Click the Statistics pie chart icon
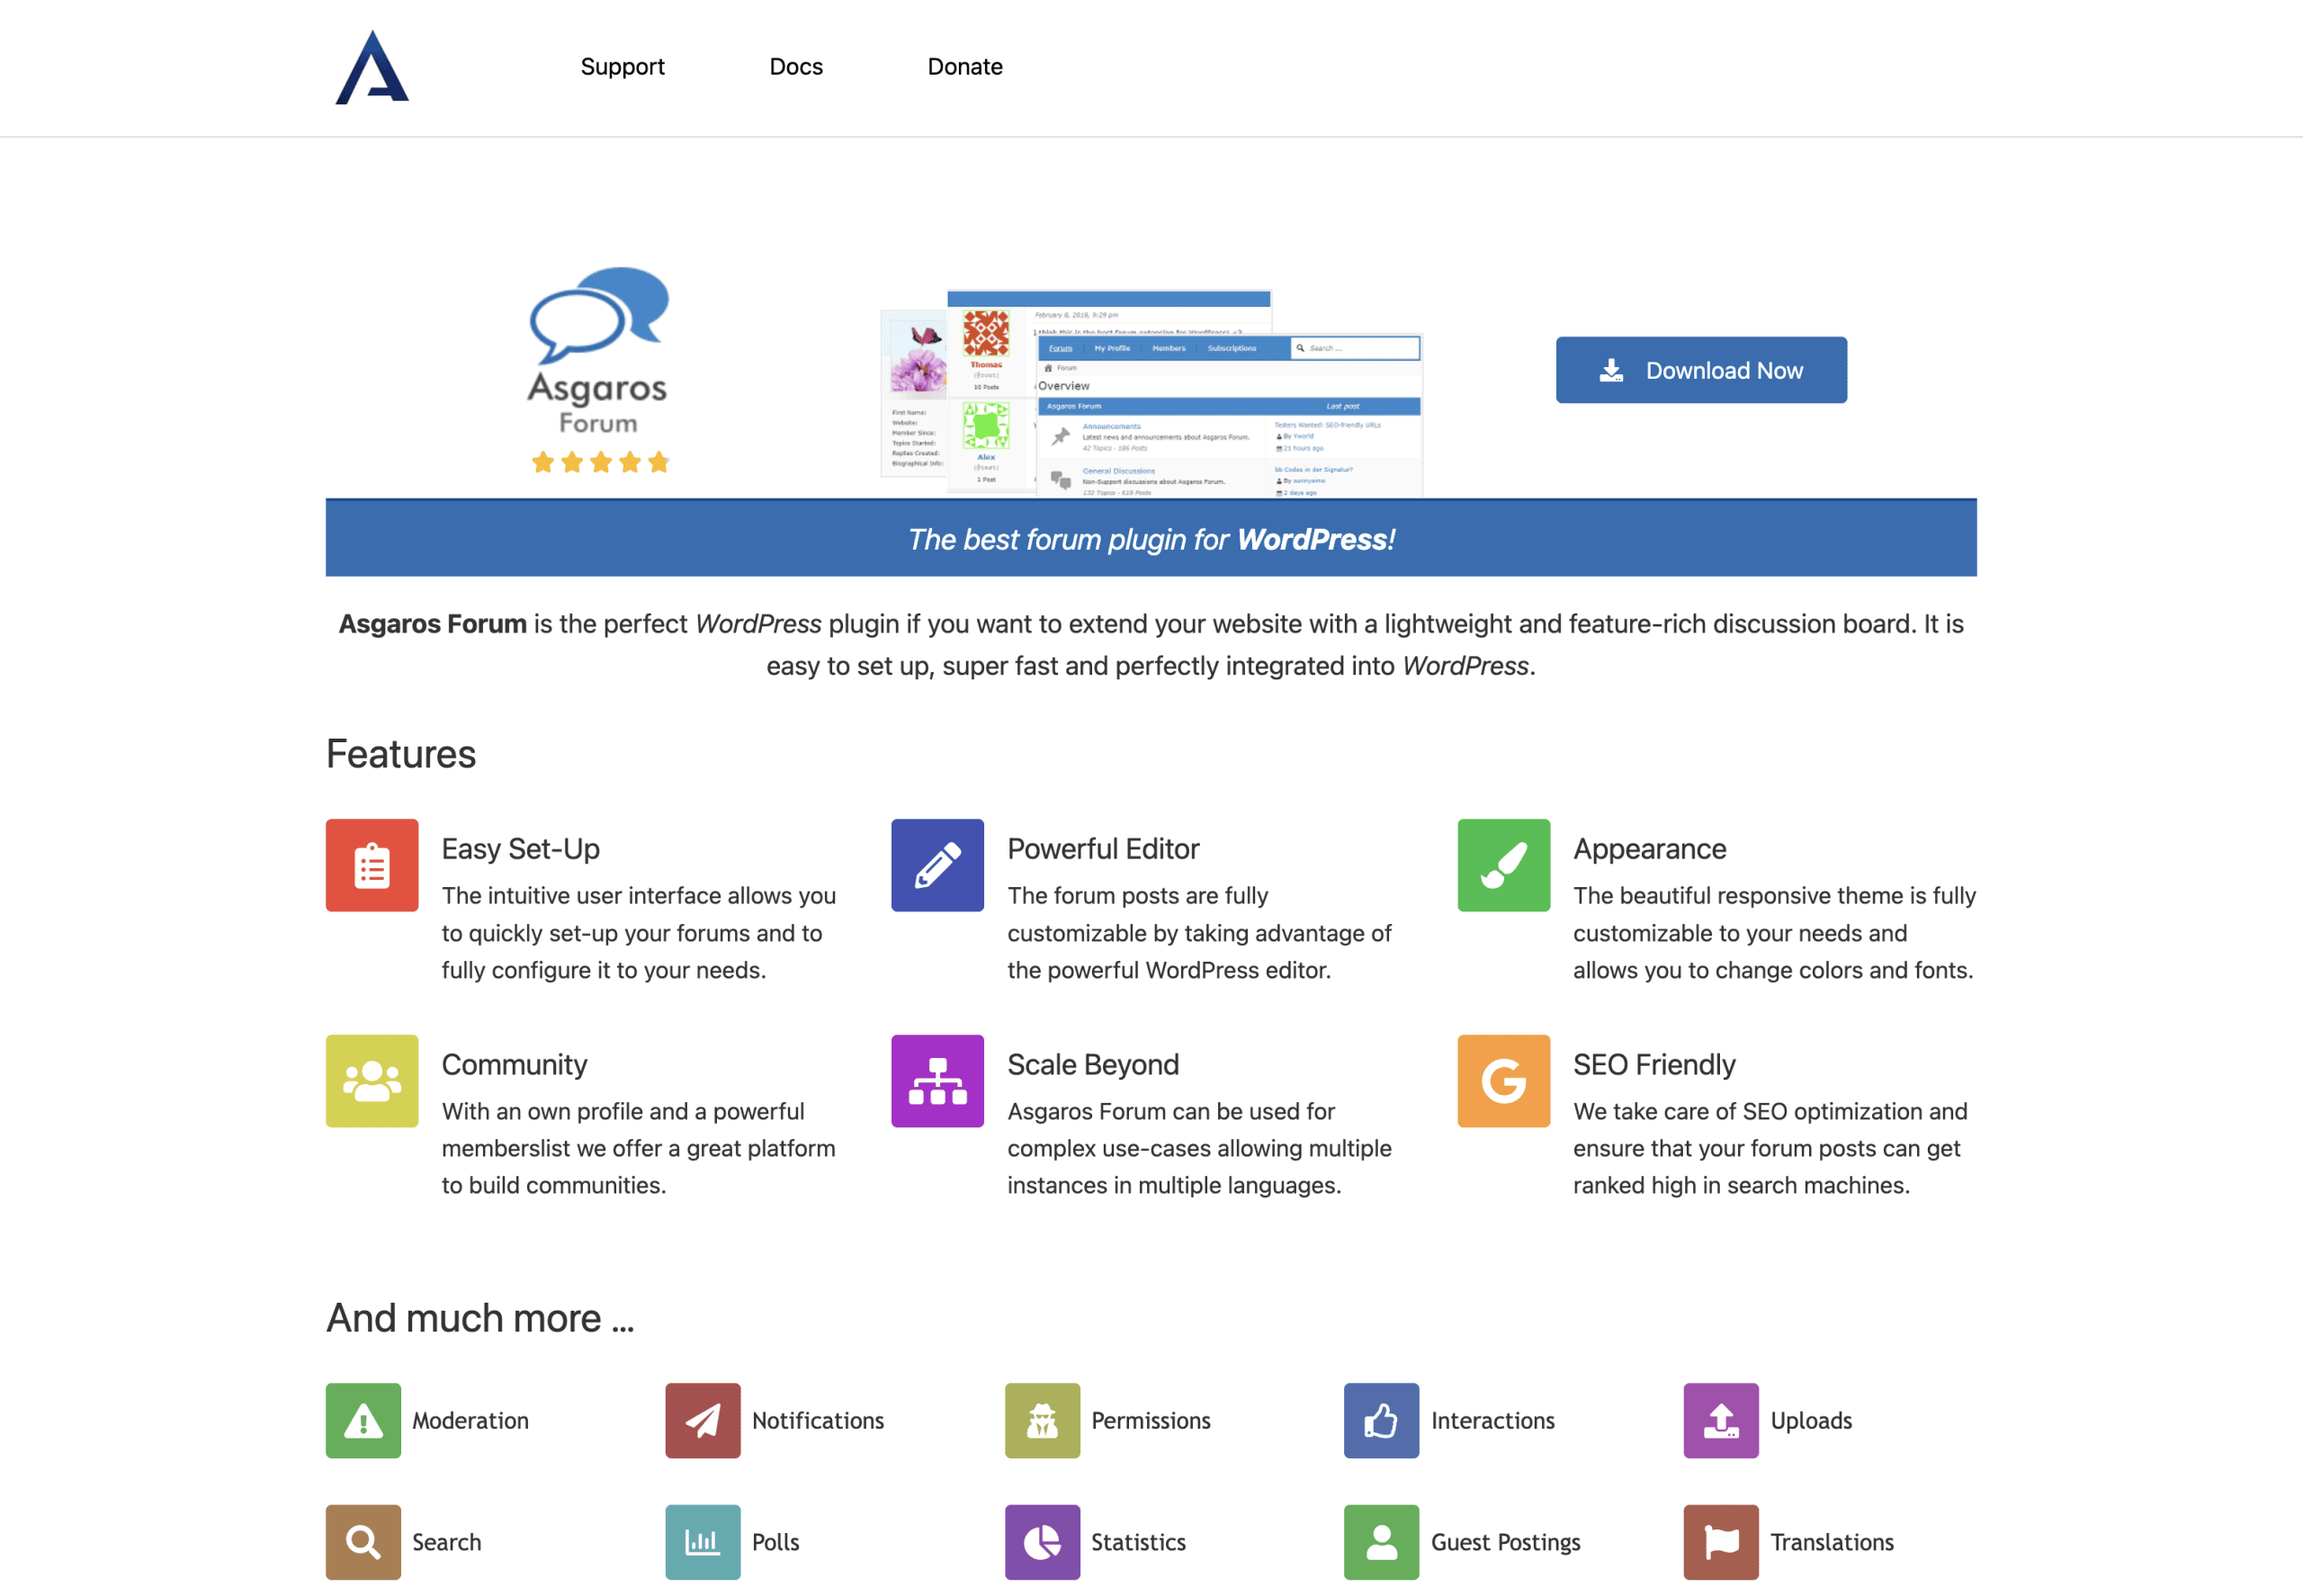 tap(1042, 1542)
